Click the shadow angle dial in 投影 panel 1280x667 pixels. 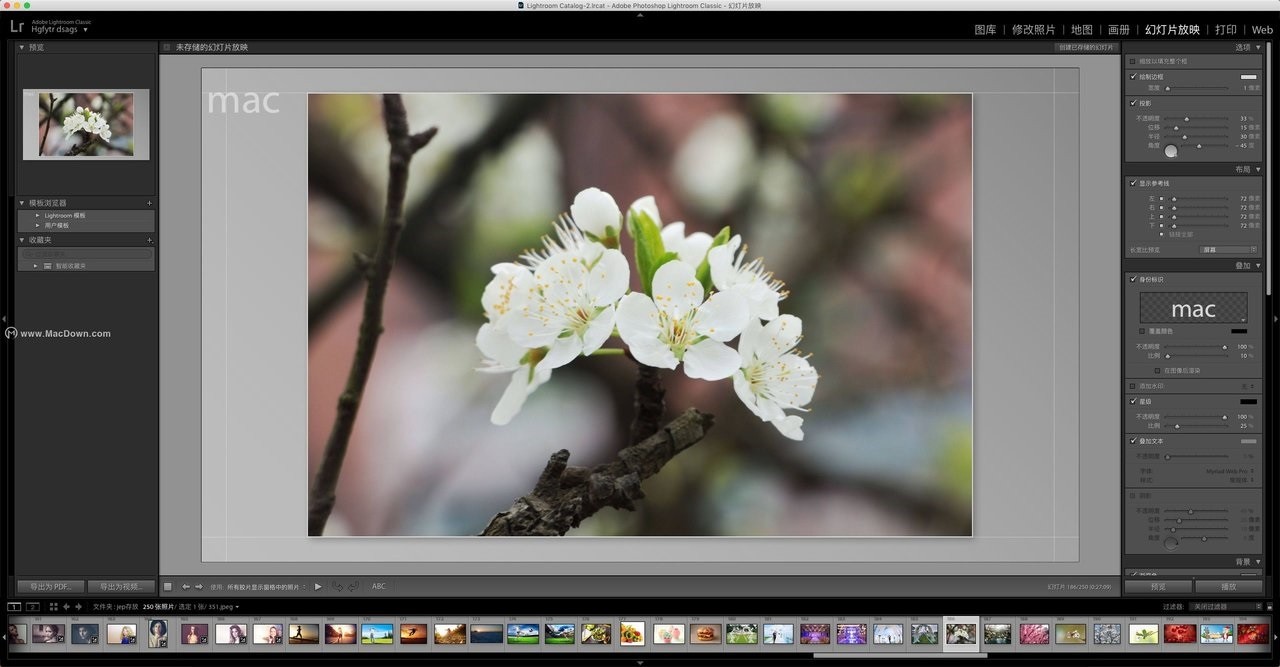(1171, 151)
